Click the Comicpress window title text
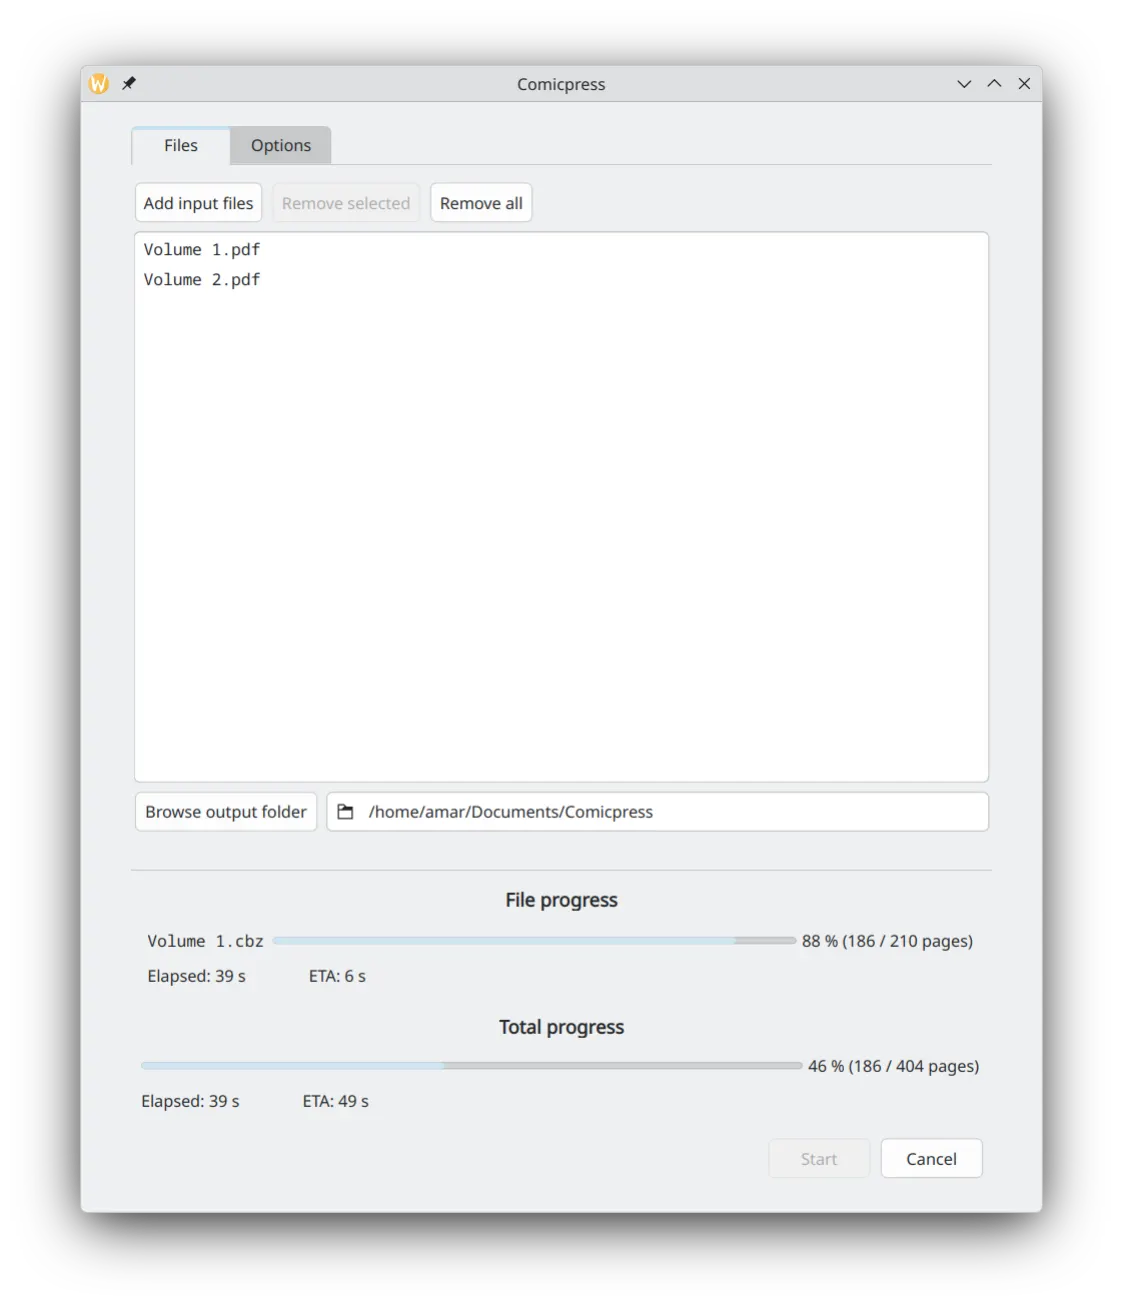 (x=561, y=84)
